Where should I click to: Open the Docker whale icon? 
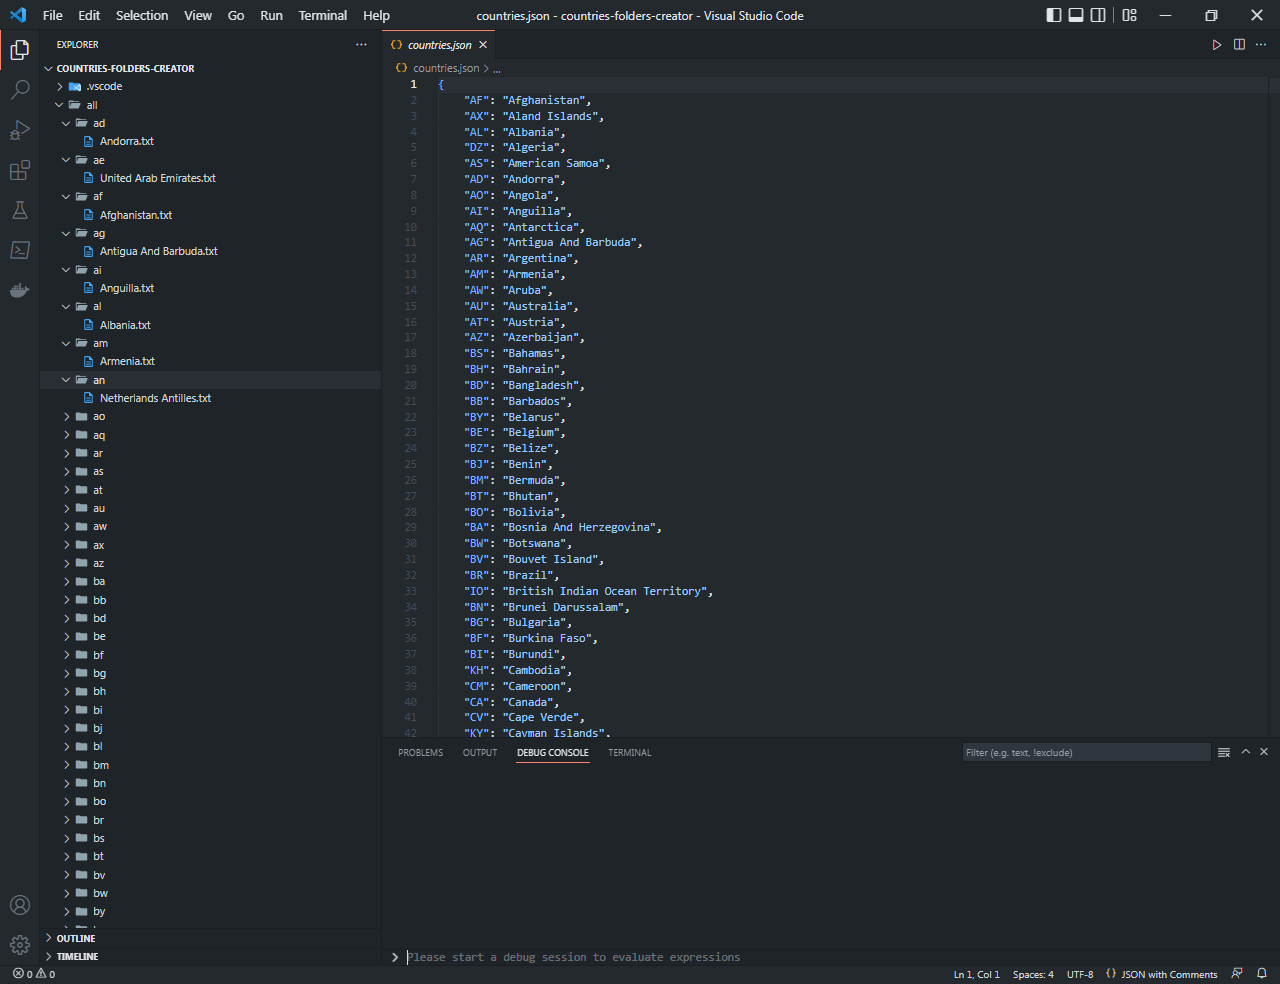click(x=19, y=290)
